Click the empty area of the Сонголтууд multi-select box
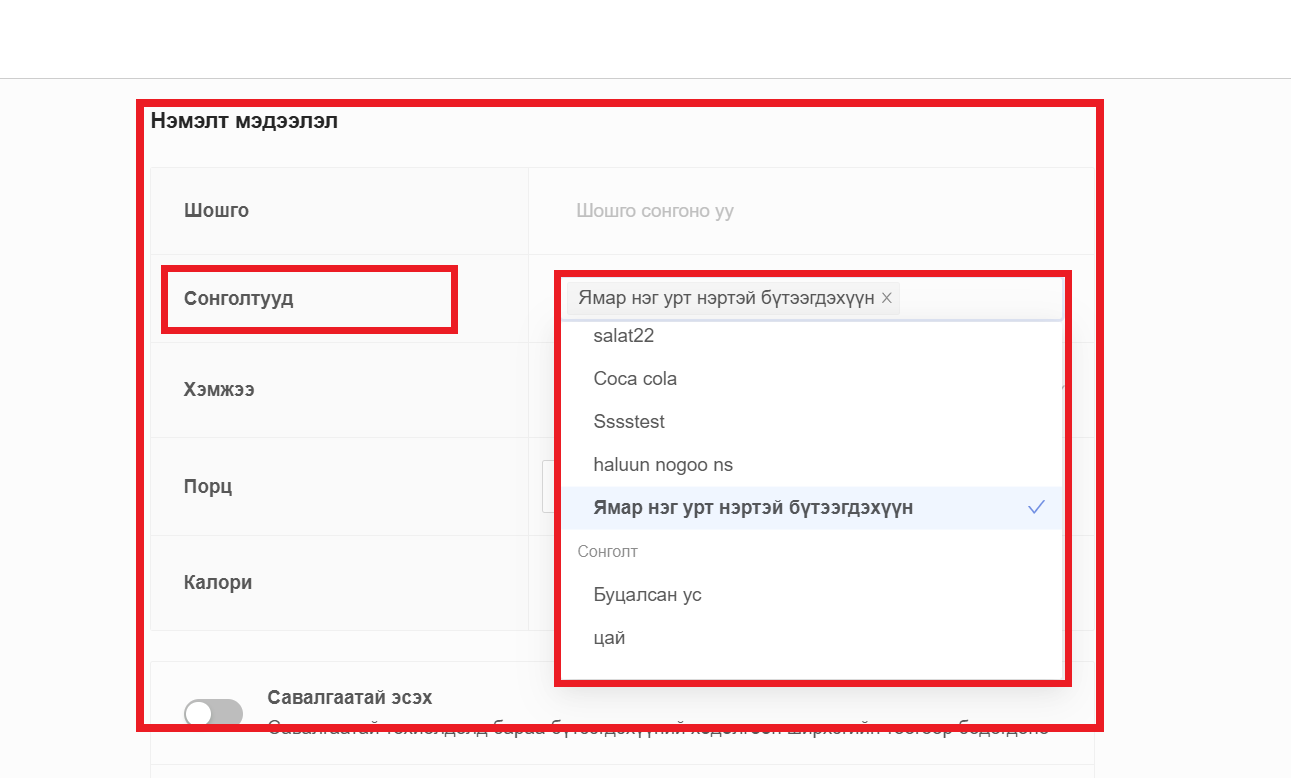The width and height of the screenshot is (1291, 778). (980, 298)
